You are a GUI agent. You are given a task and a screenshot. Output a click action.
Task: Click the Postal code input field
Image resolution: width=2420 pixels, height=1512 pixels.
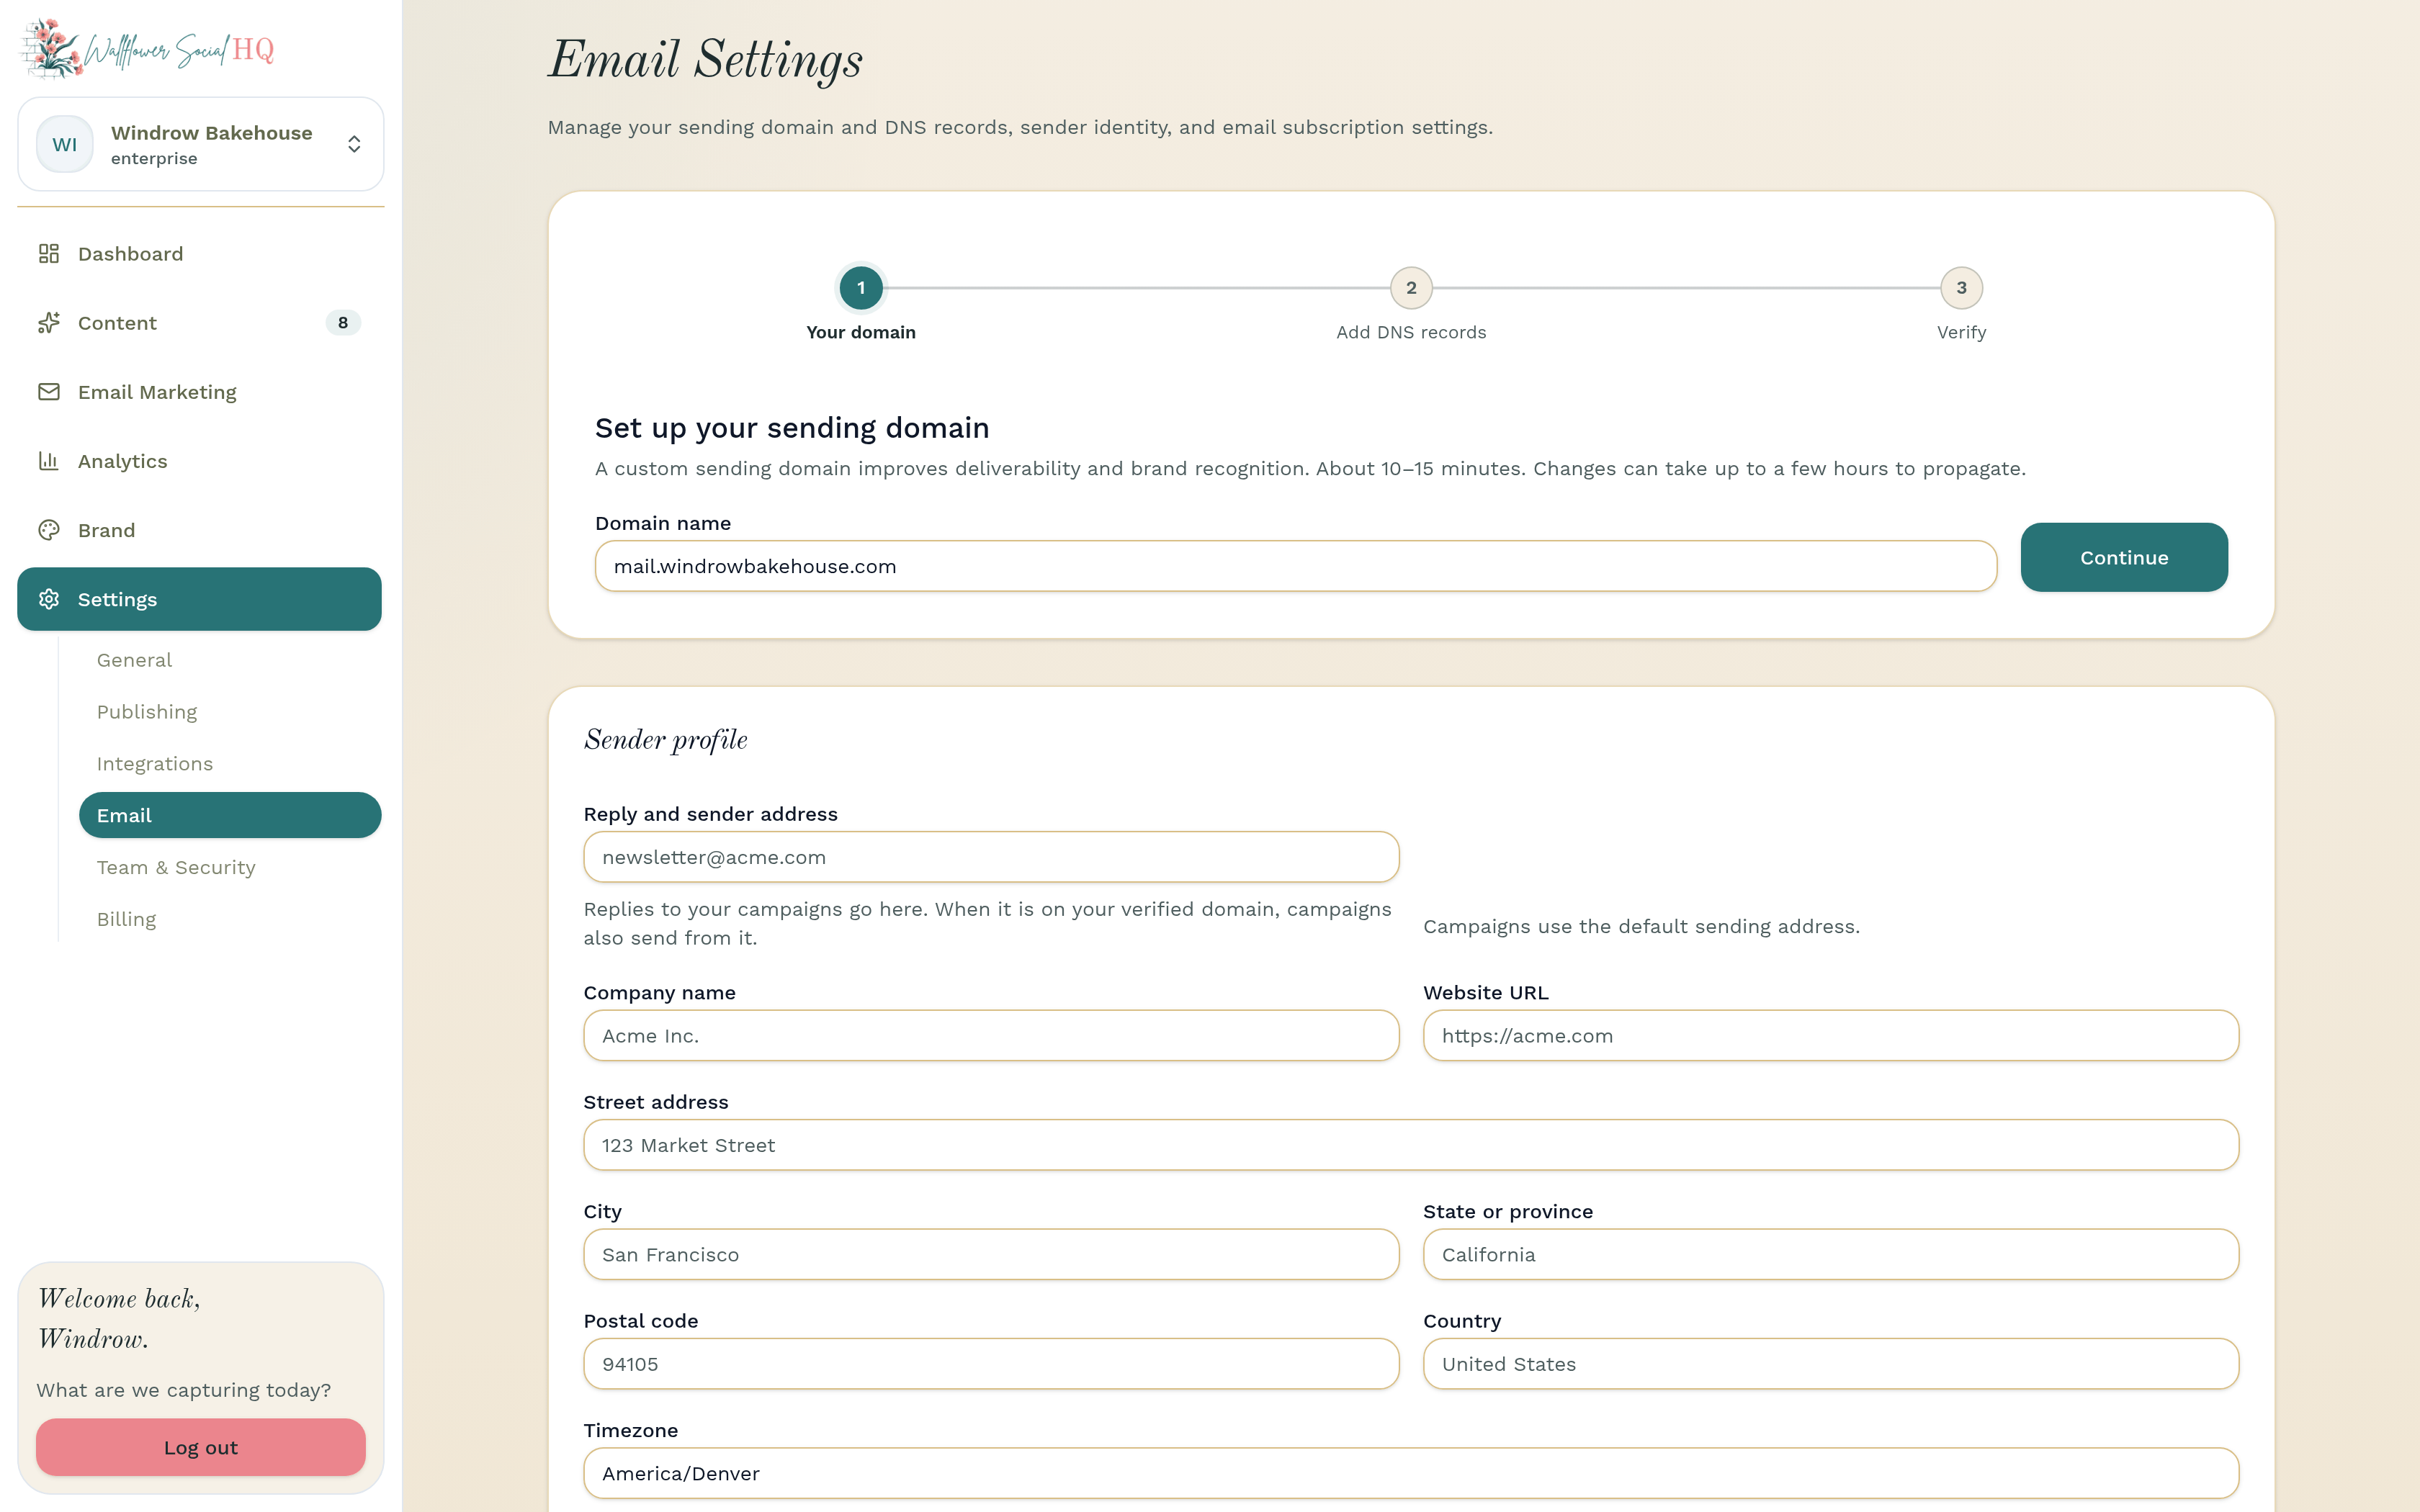(x=991, y=1364)
